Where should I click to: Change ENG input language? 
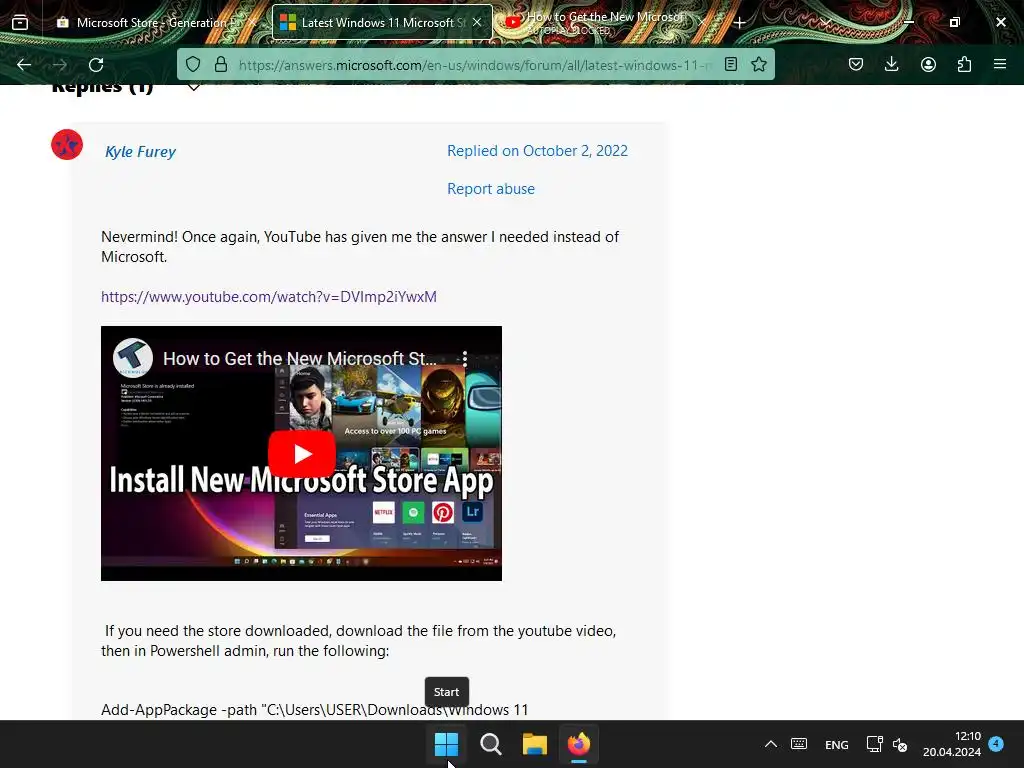coord(837,744)
